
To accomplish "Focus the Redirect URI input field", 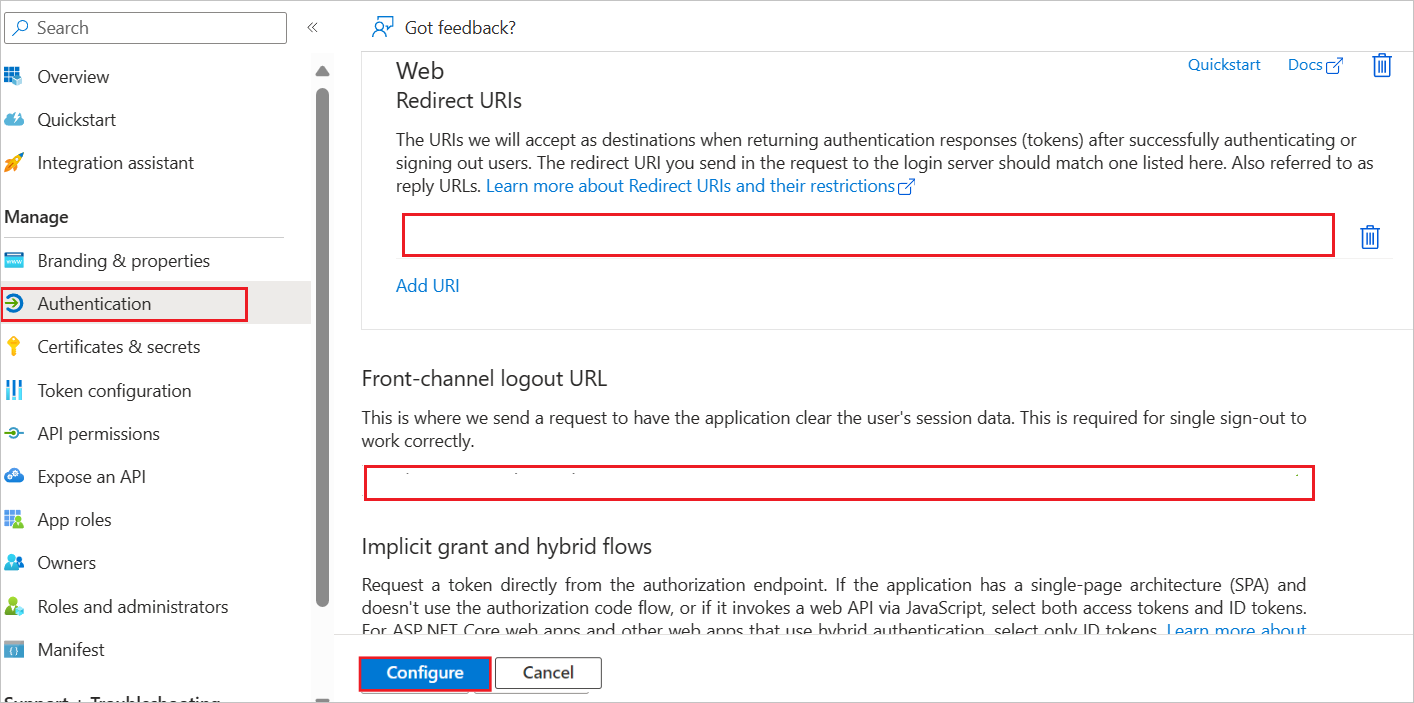I will tap(868, 235).
